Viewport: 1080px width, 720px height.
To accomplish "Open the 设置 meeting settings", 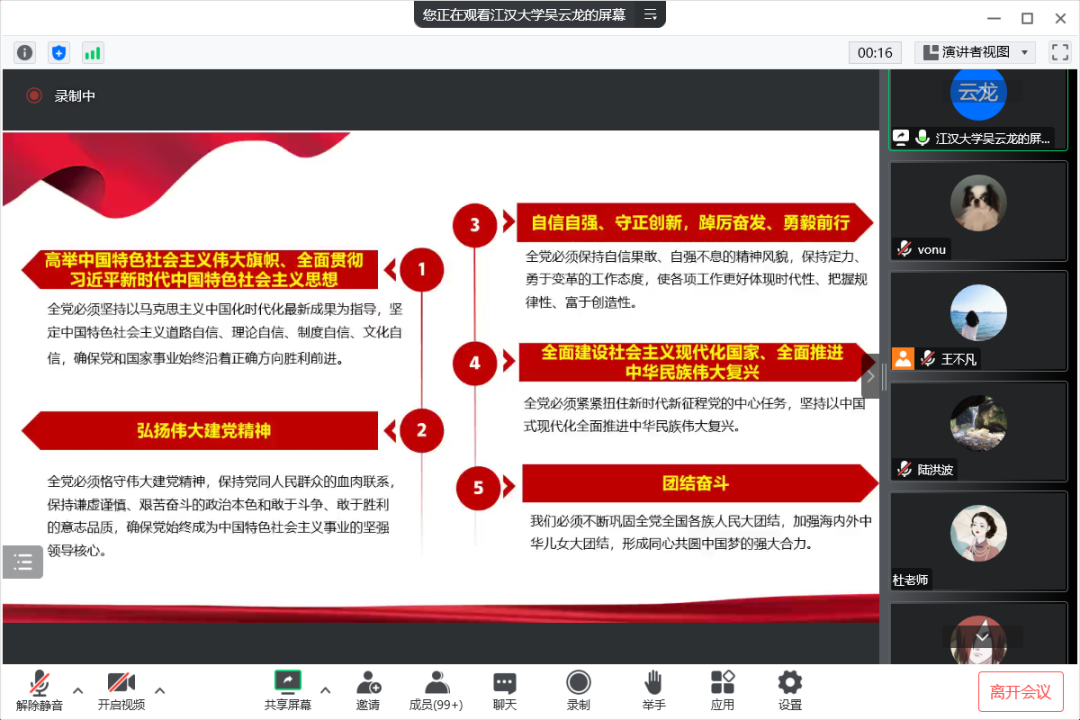I will pyautogui.click(x=789, y=689).
